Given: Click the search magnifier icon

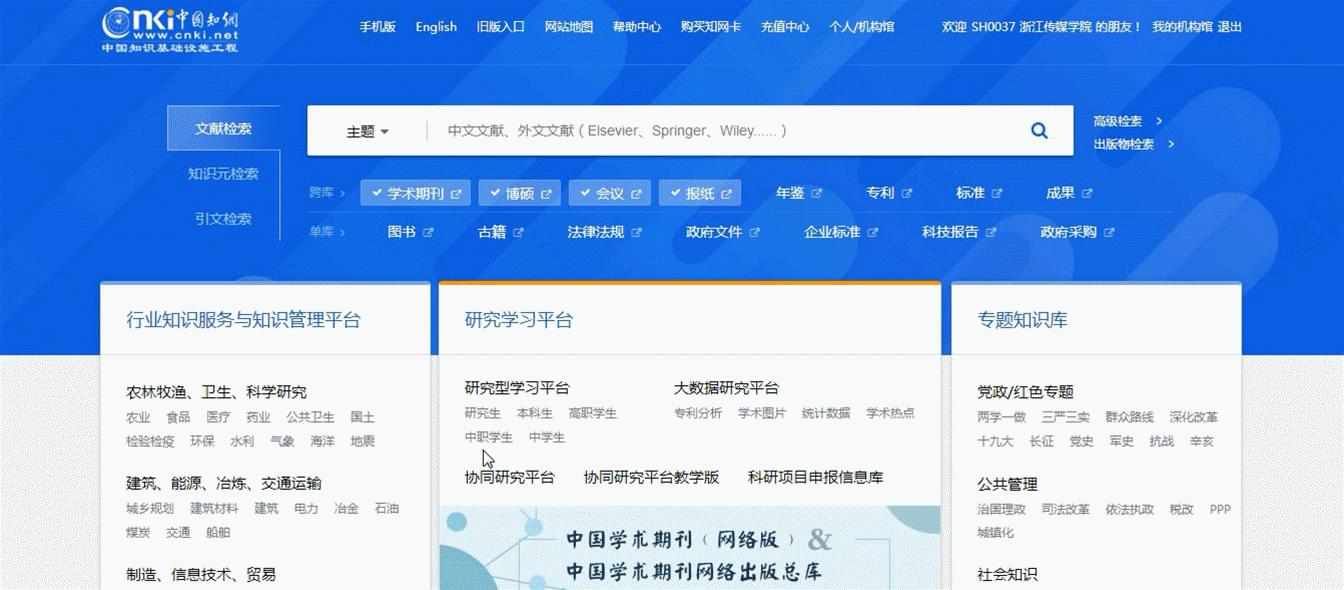Looking at the screenshot, I should 1039,130.
